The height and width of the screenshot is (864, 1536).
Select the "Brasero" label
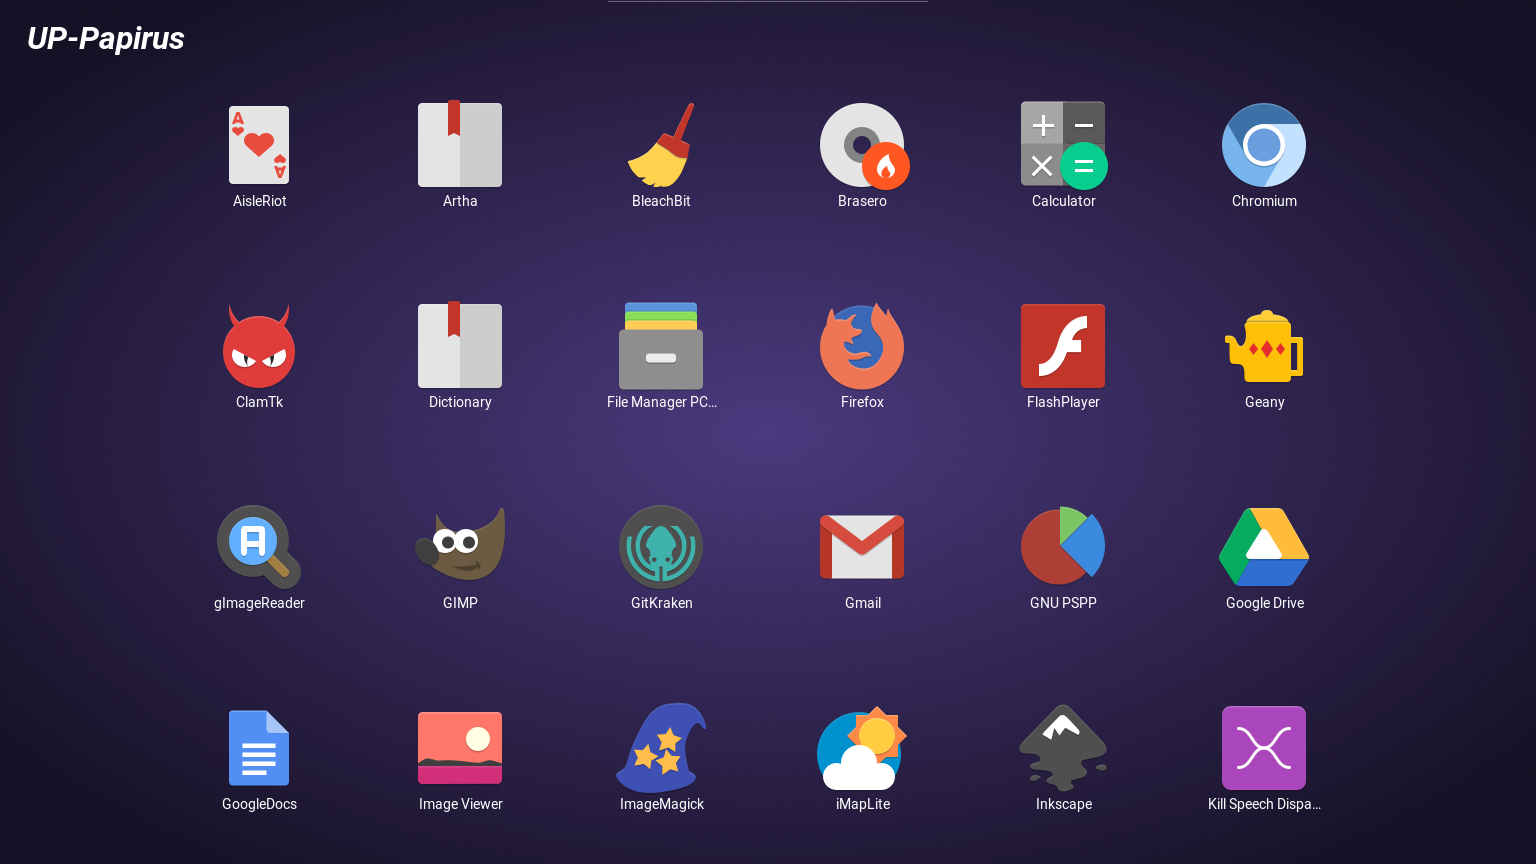click(x=862, y=201)
